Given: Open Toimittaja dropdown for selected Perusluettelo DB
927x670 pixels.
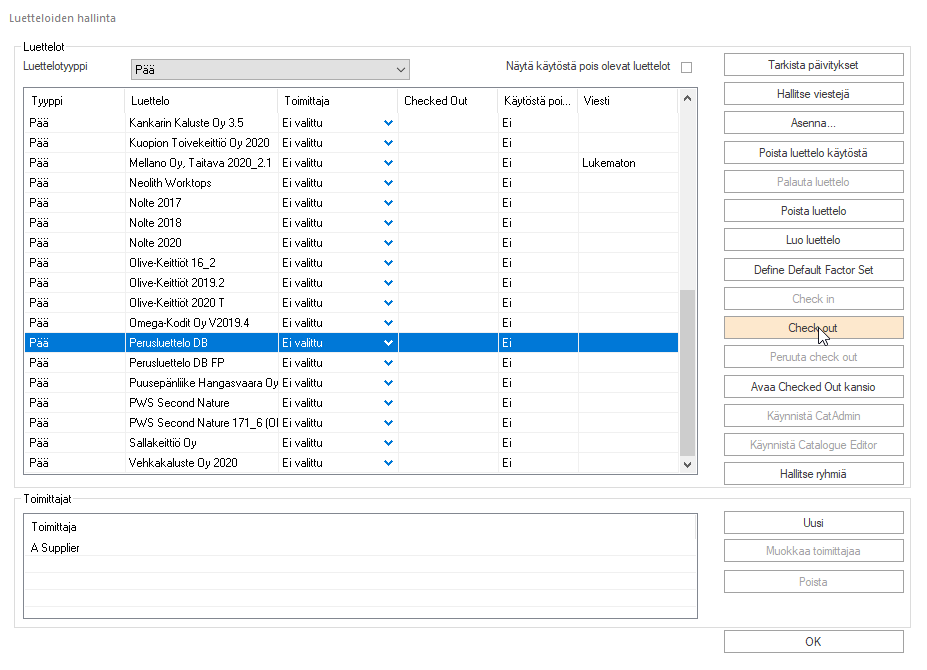Looking at the screenshot, I should click(388, 343).
